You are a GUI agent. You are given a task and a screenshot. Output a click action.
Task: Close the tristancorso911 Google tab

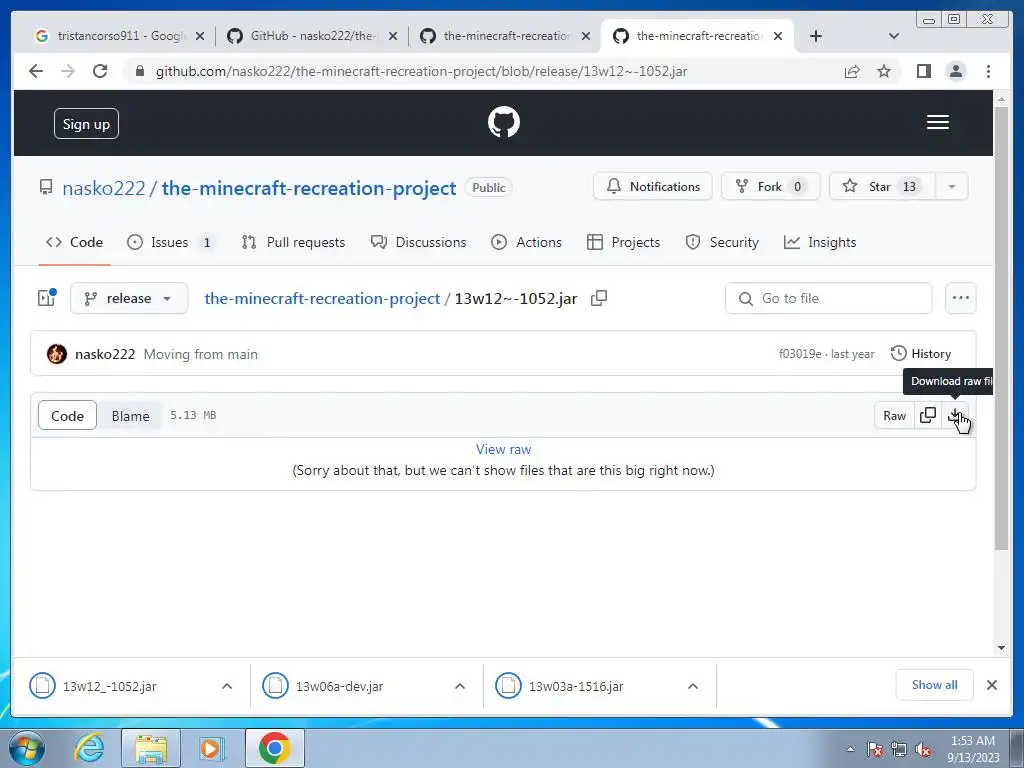[200, 36]
